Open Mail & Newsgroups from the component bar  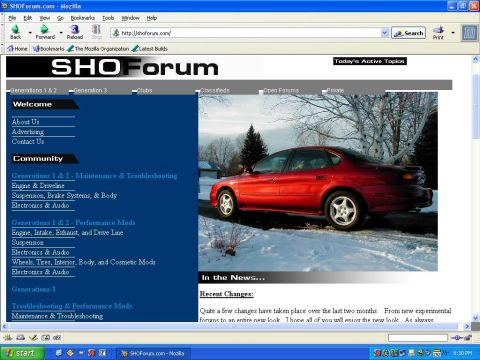[21, 338]
